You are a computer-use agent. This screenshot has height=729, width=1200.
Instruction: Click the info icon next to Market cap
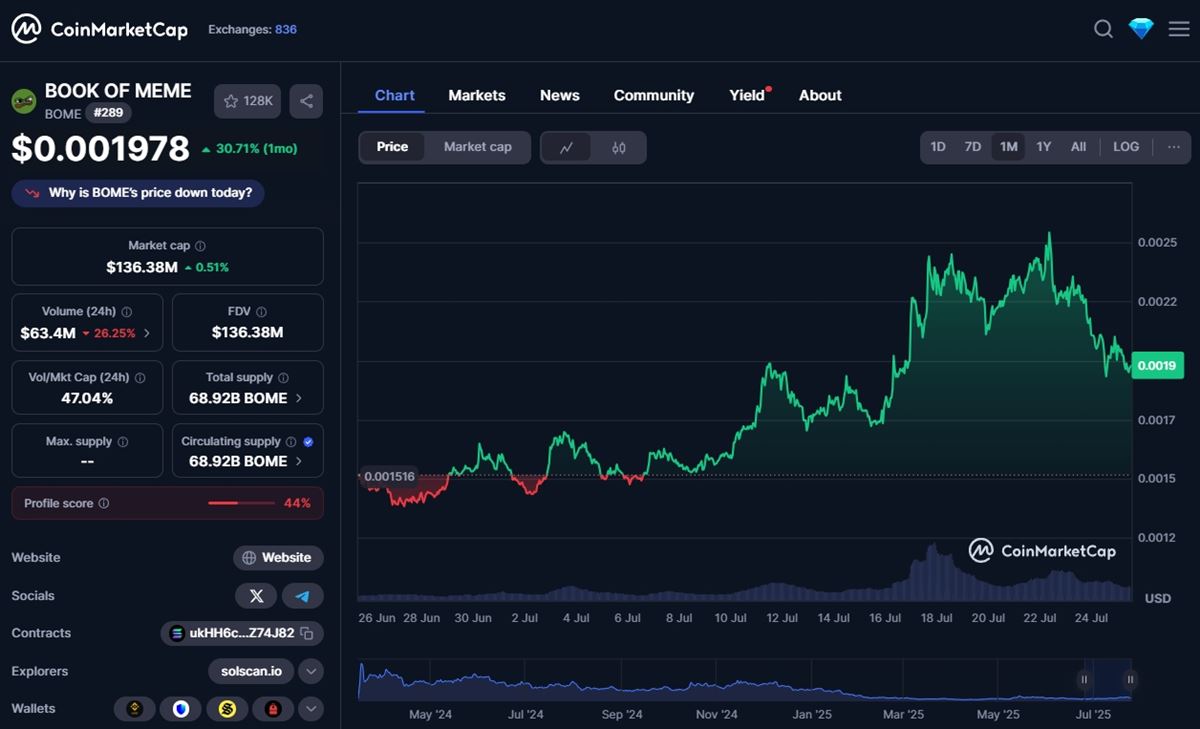click(x=201, y=246)
